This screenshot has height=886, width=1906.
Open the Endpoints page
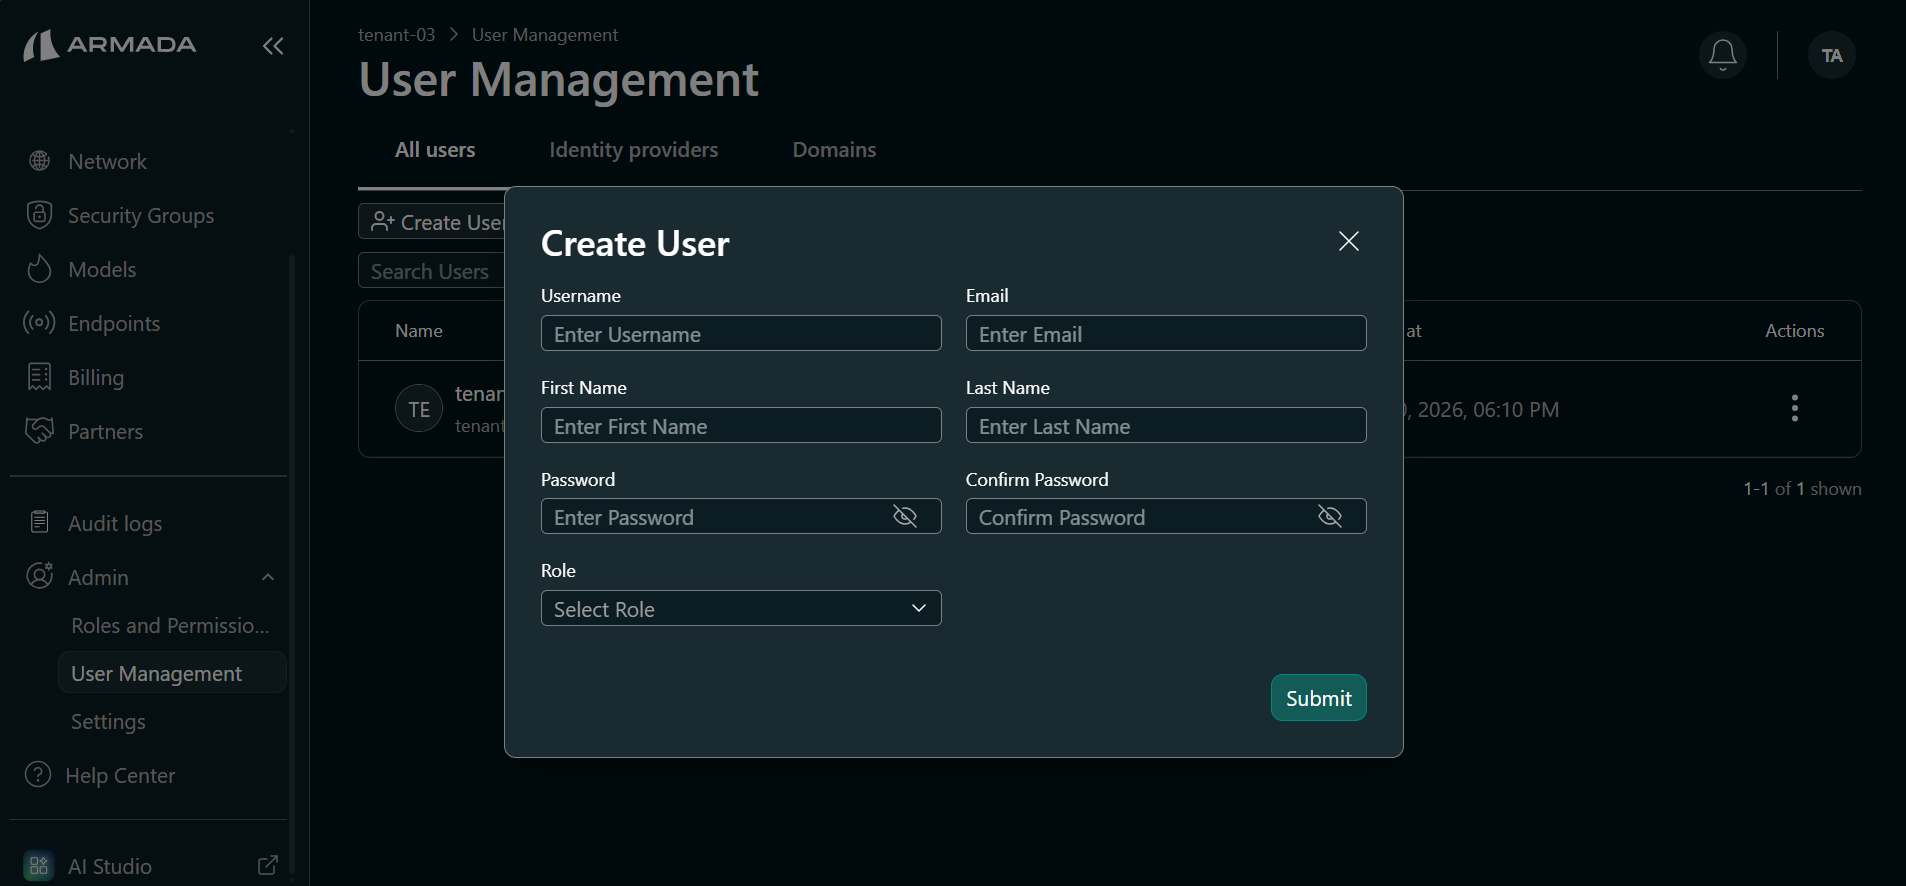(x=114, y=323)
